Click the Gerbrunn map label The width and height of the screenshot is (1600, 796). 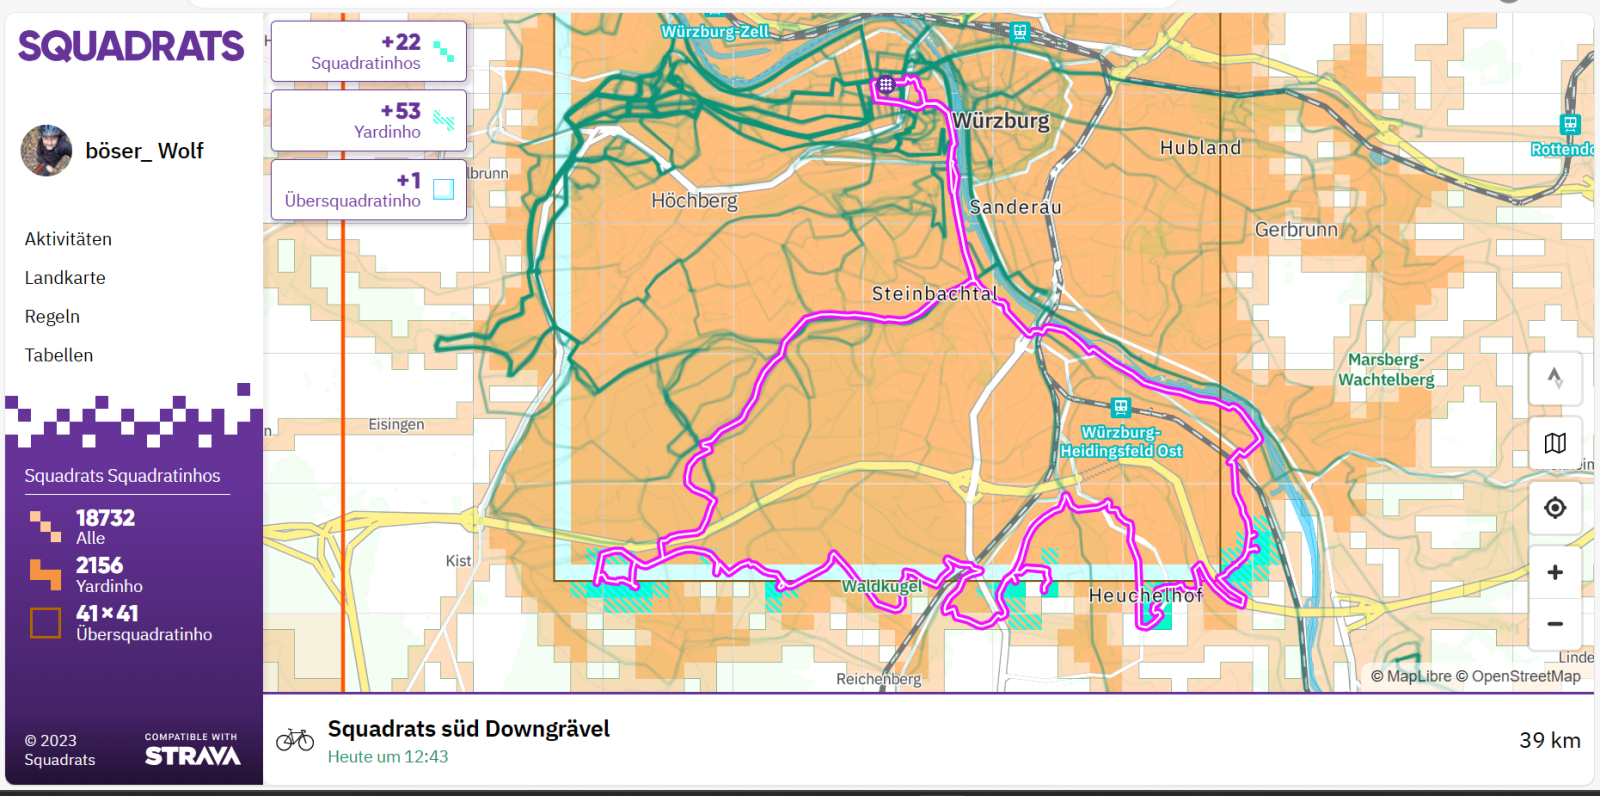1296,230
